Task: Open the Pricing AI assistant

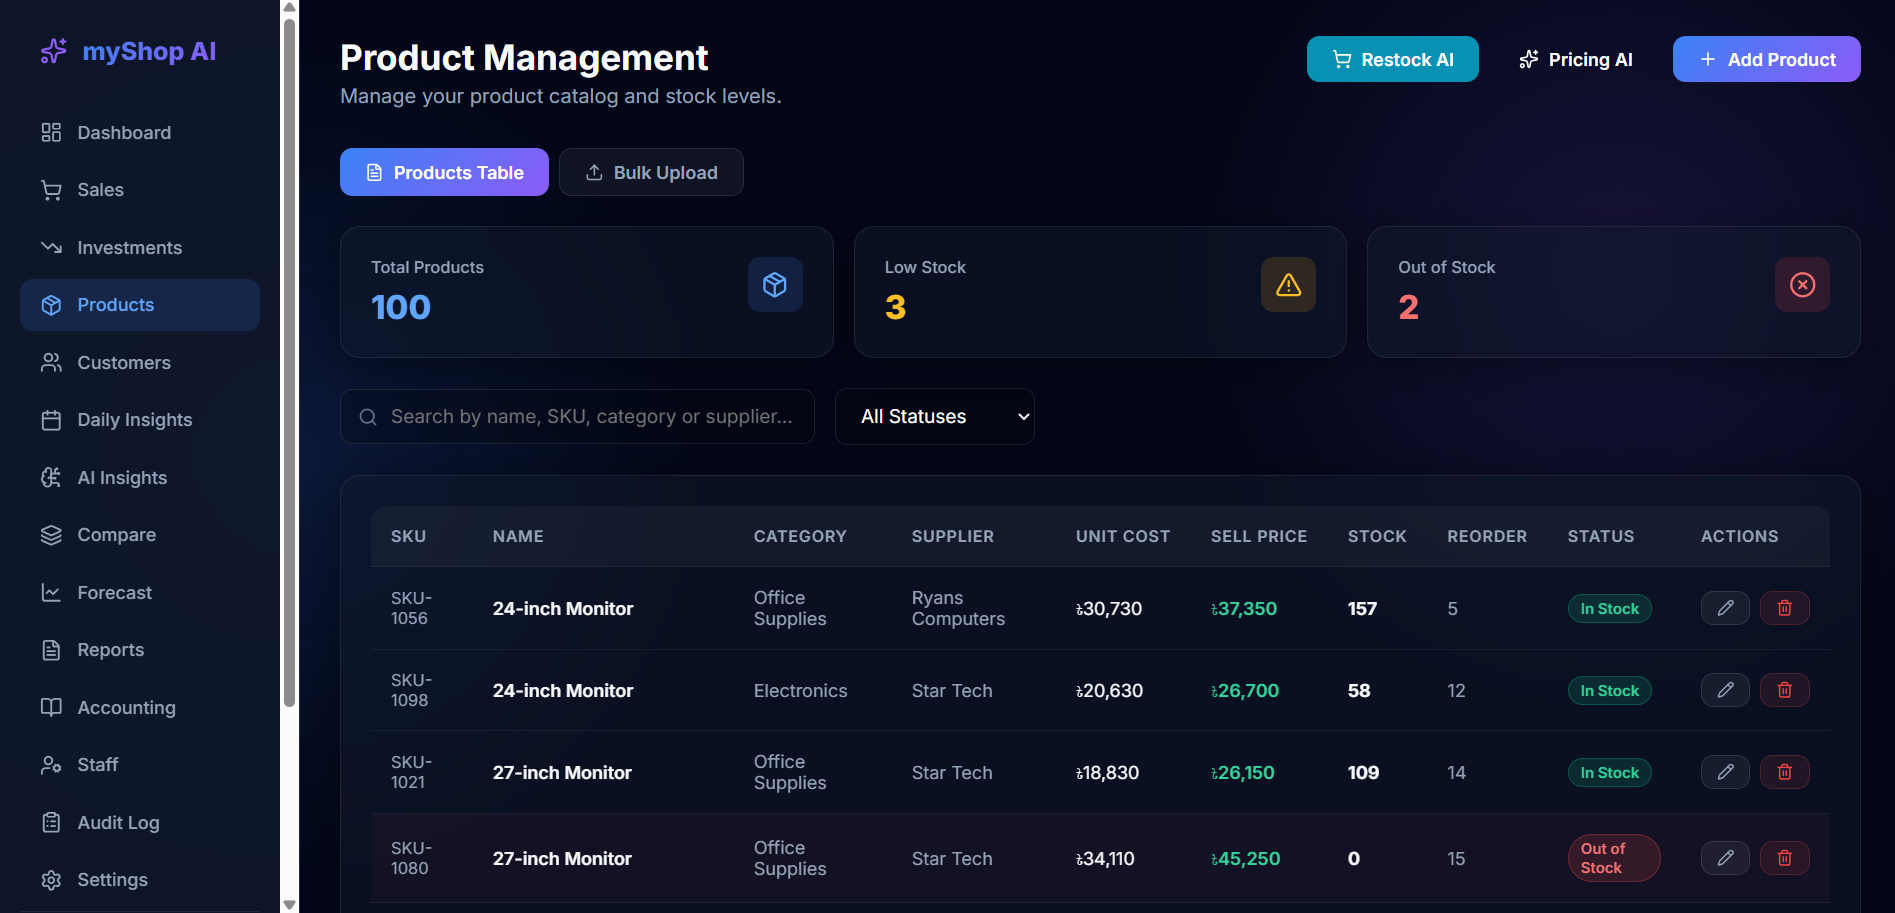Action: [x=1576, y=59]
